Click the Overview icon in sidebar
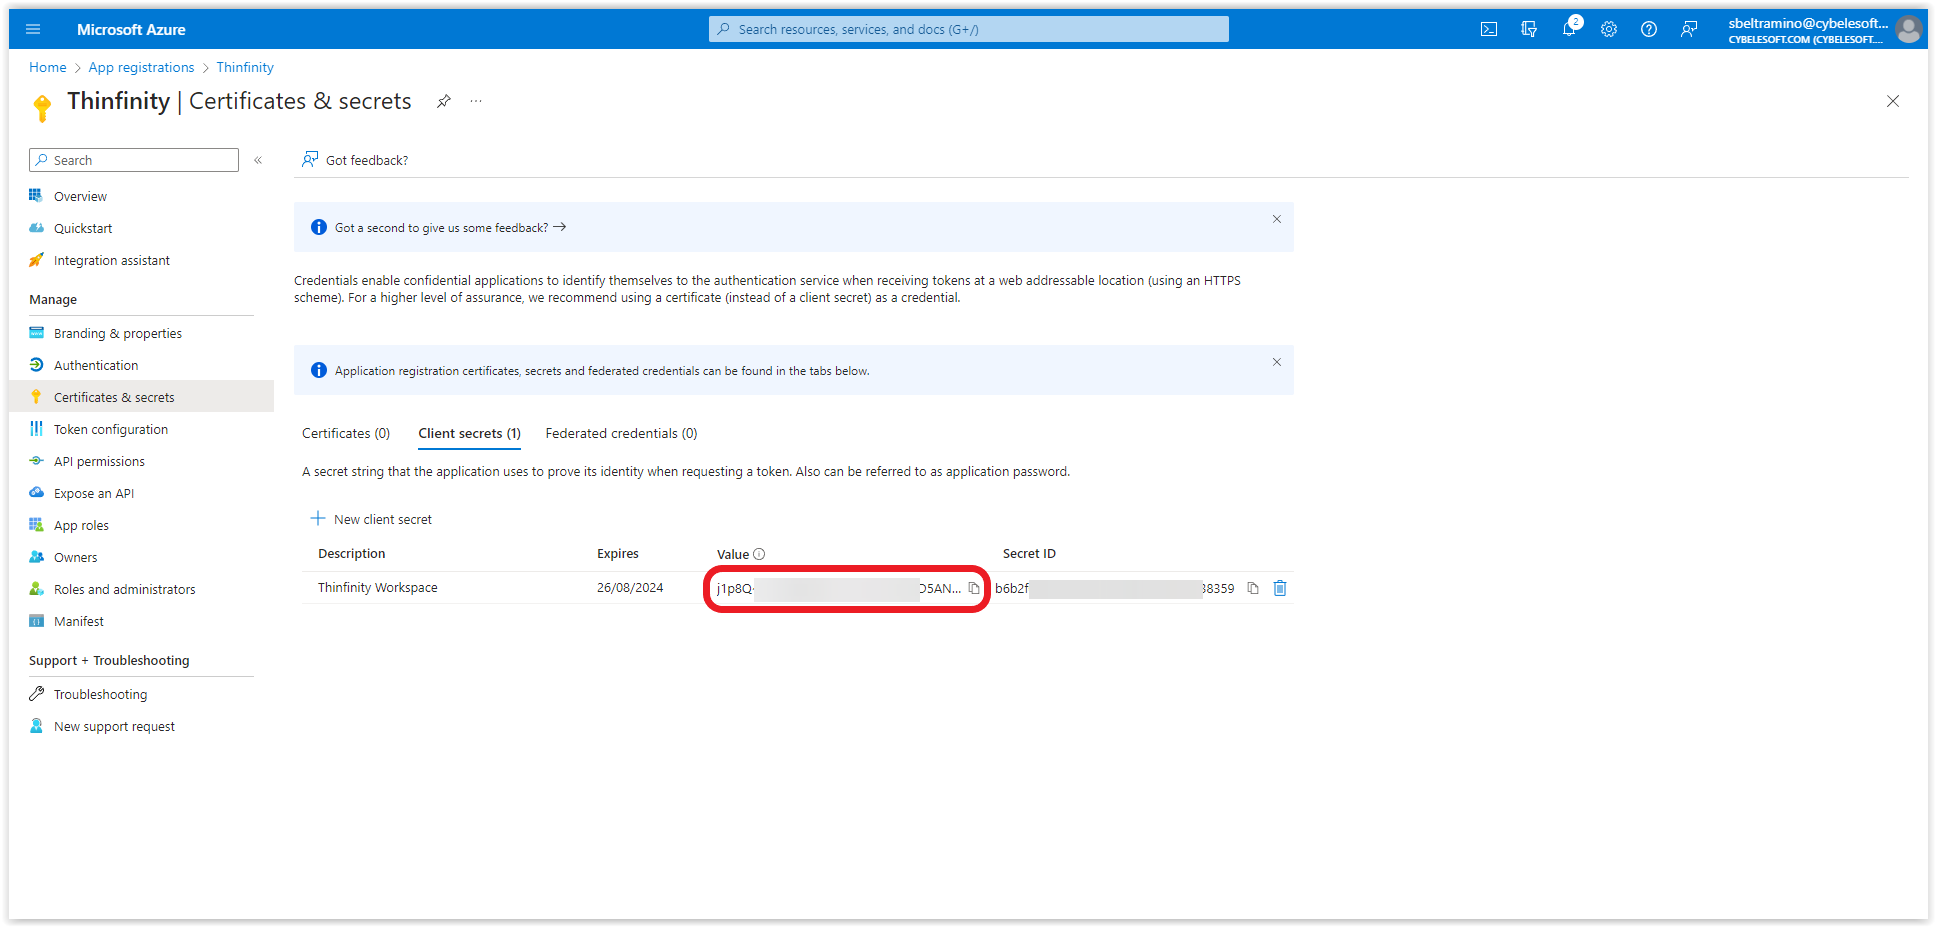The image size is (1936, 927). click(36, 195)
